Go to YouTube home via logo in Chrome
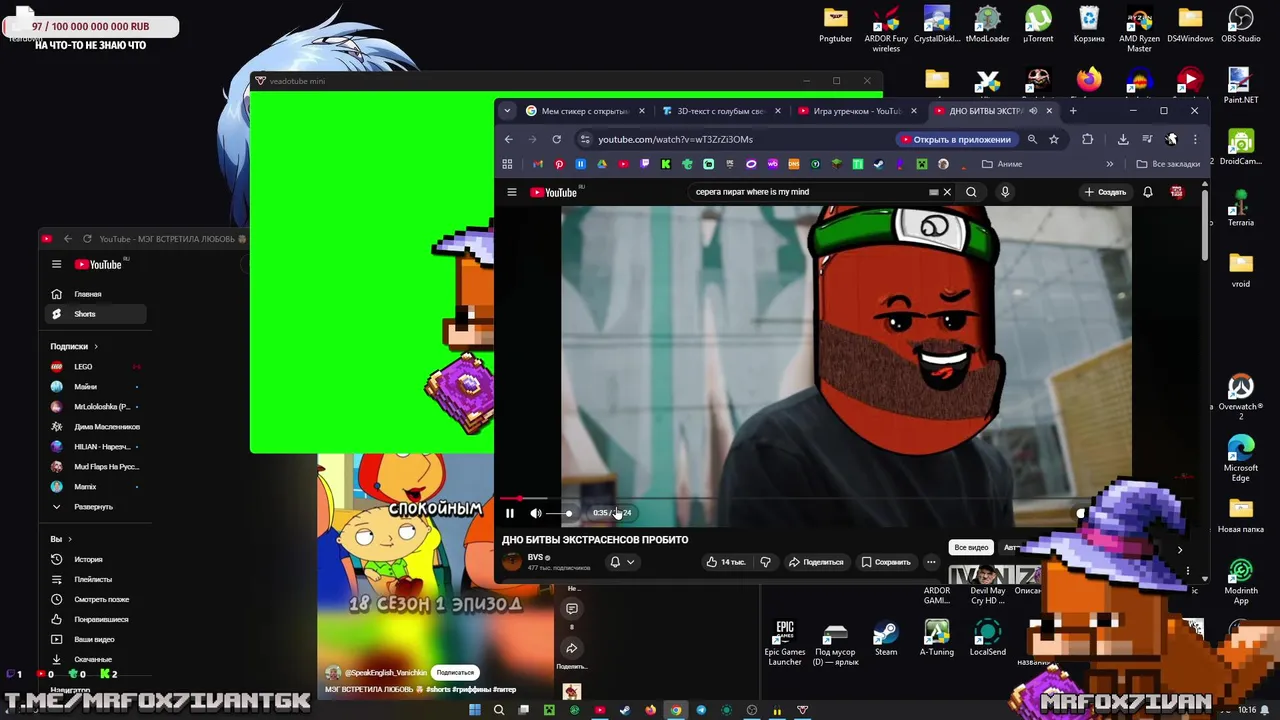This screenshot has height=720, width=1280. (x=556, y=192)
